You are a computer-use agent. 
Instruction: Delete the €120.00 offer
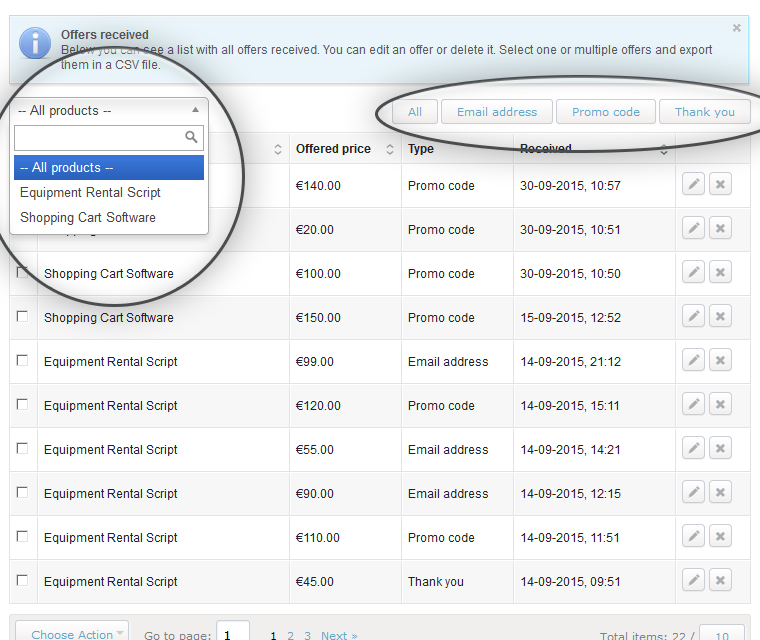(x=720, y=404)
